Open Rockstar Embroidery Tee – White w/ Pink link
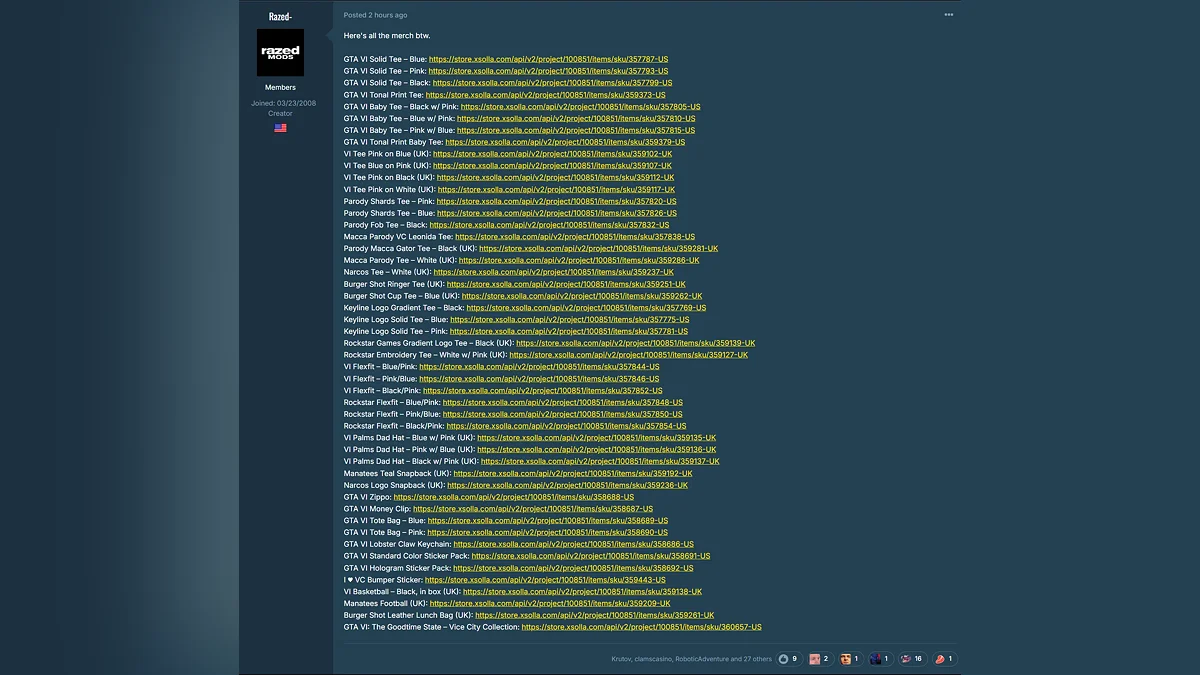Image resolution: width=1200 pixels, height=675 pixels. 628,355
